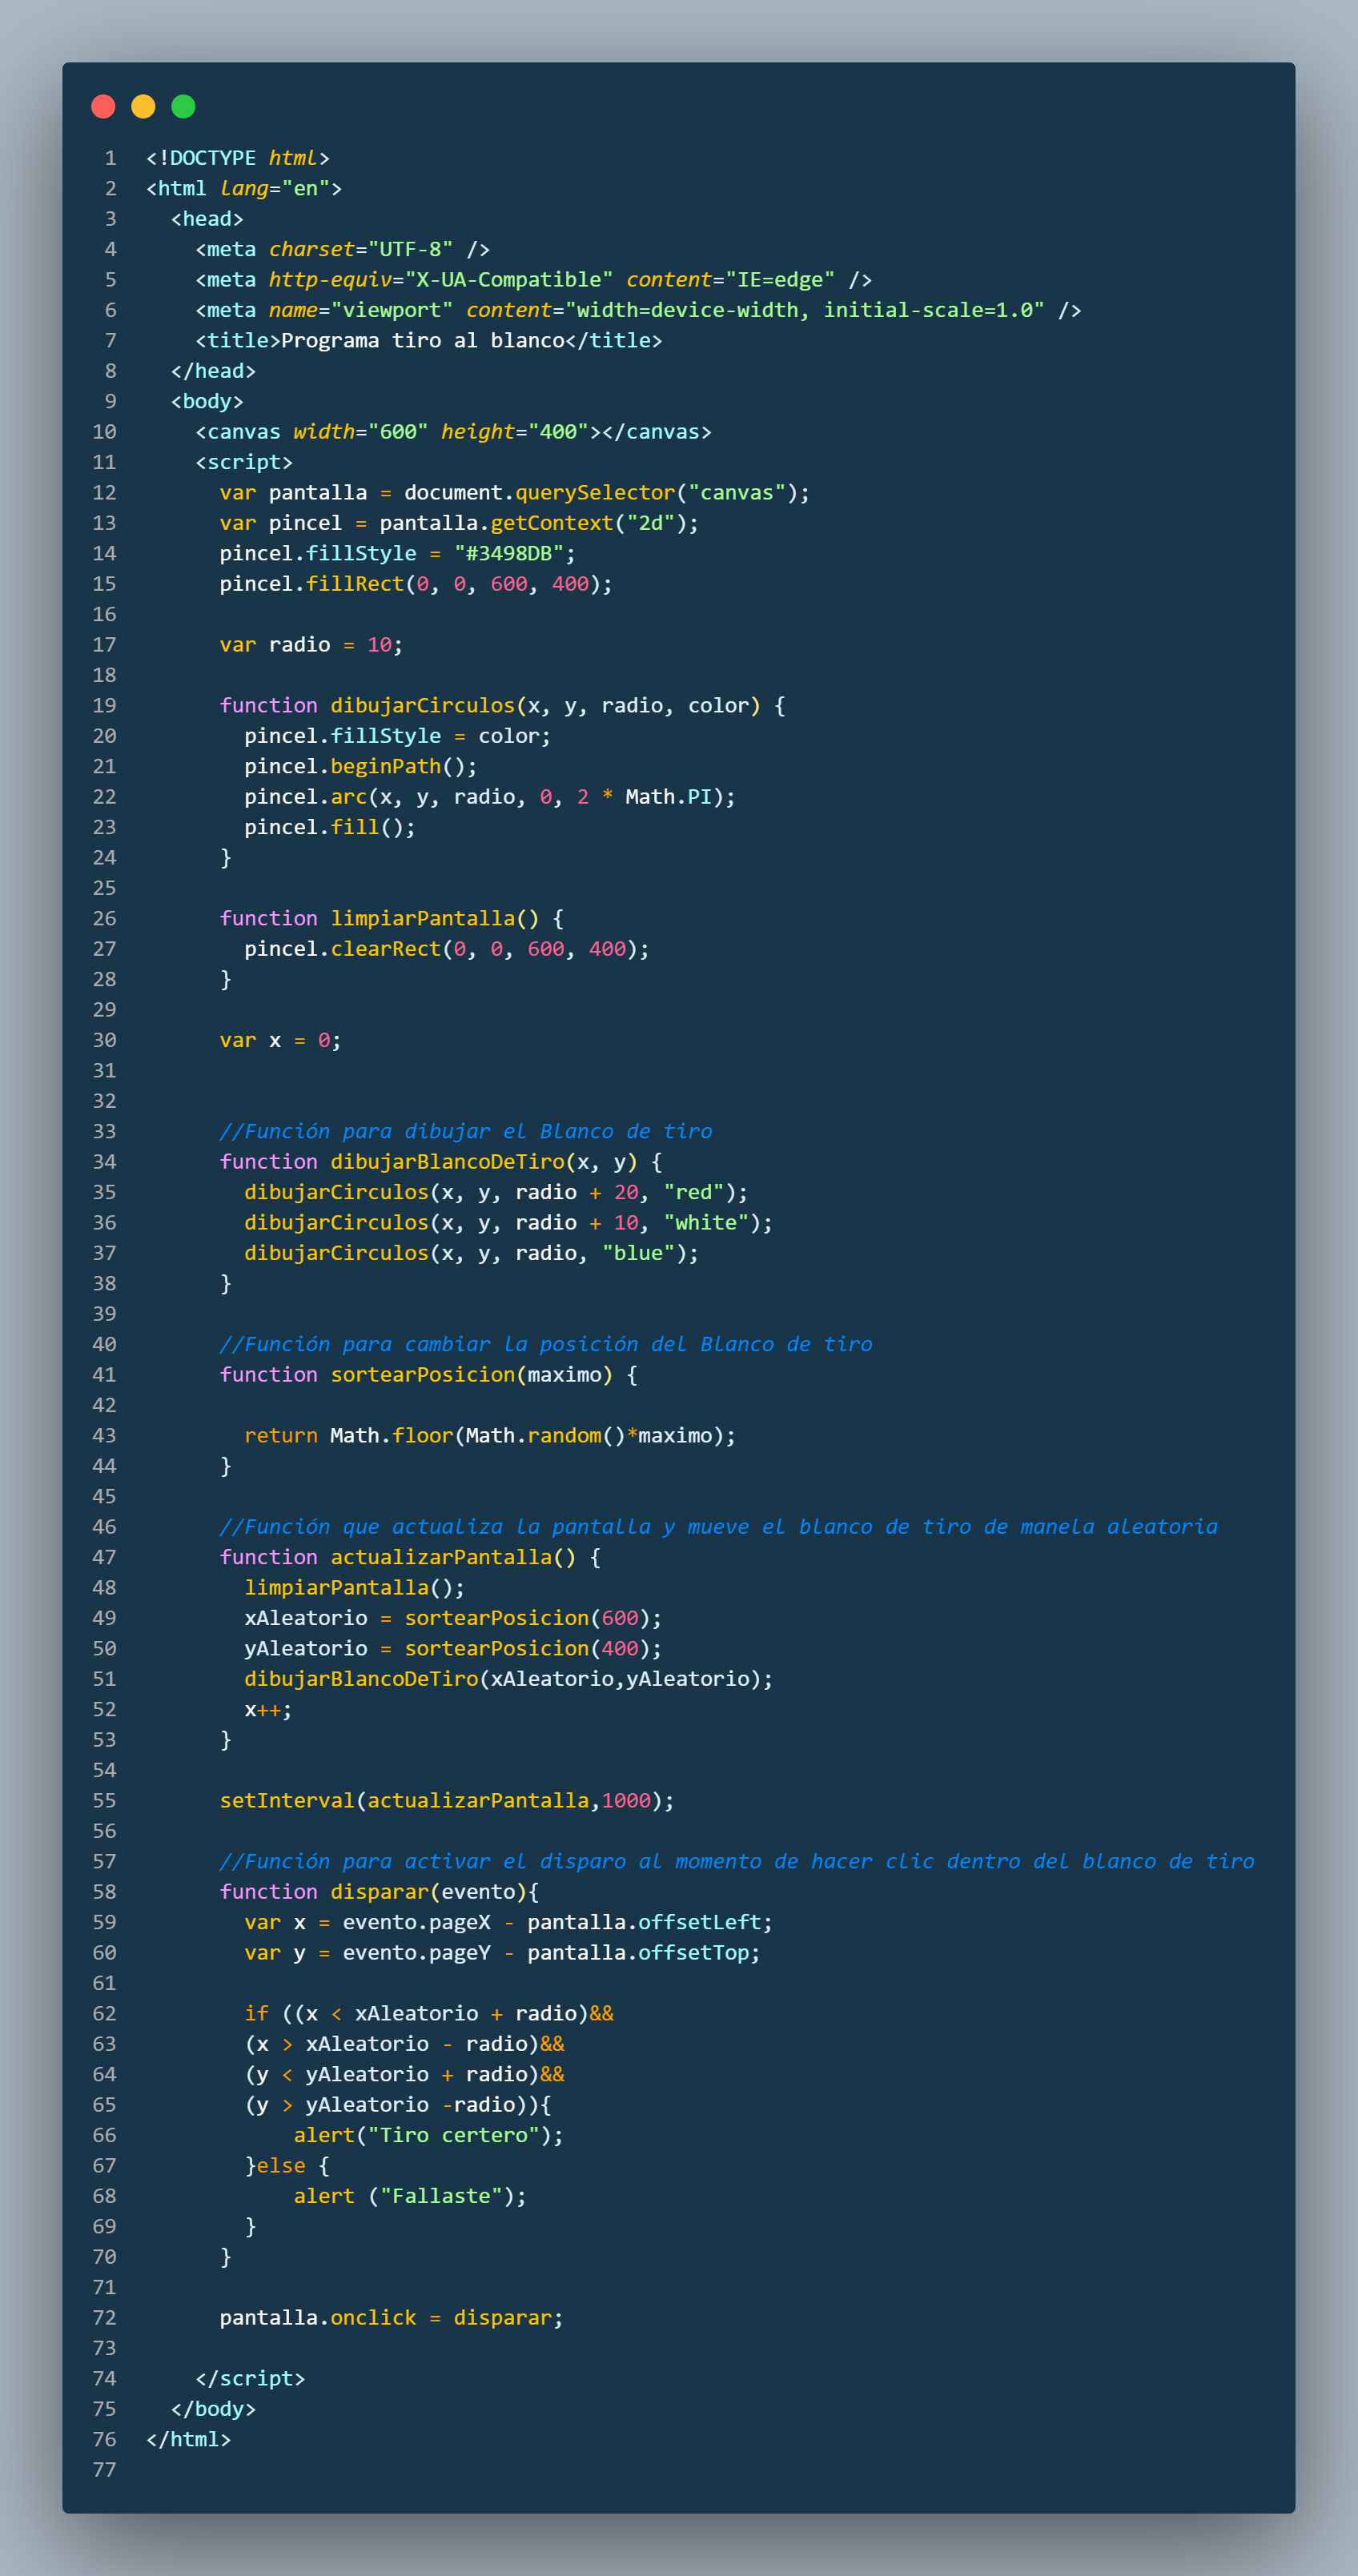Click the closing </head> tag
Viewport: 1358px width, 2576px height.
tap(213, 370)
